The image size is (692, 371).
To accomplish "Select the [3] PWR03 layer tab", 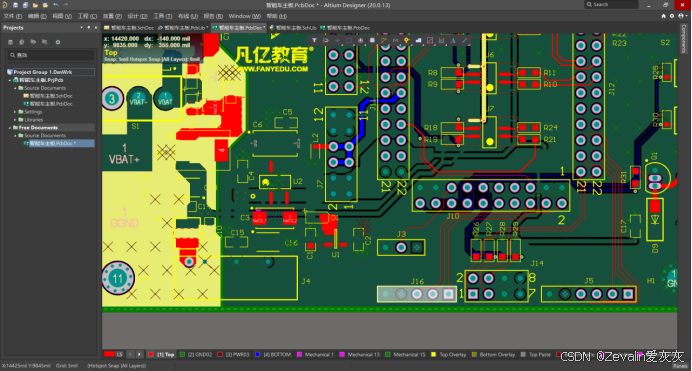I will coord(233,354).
